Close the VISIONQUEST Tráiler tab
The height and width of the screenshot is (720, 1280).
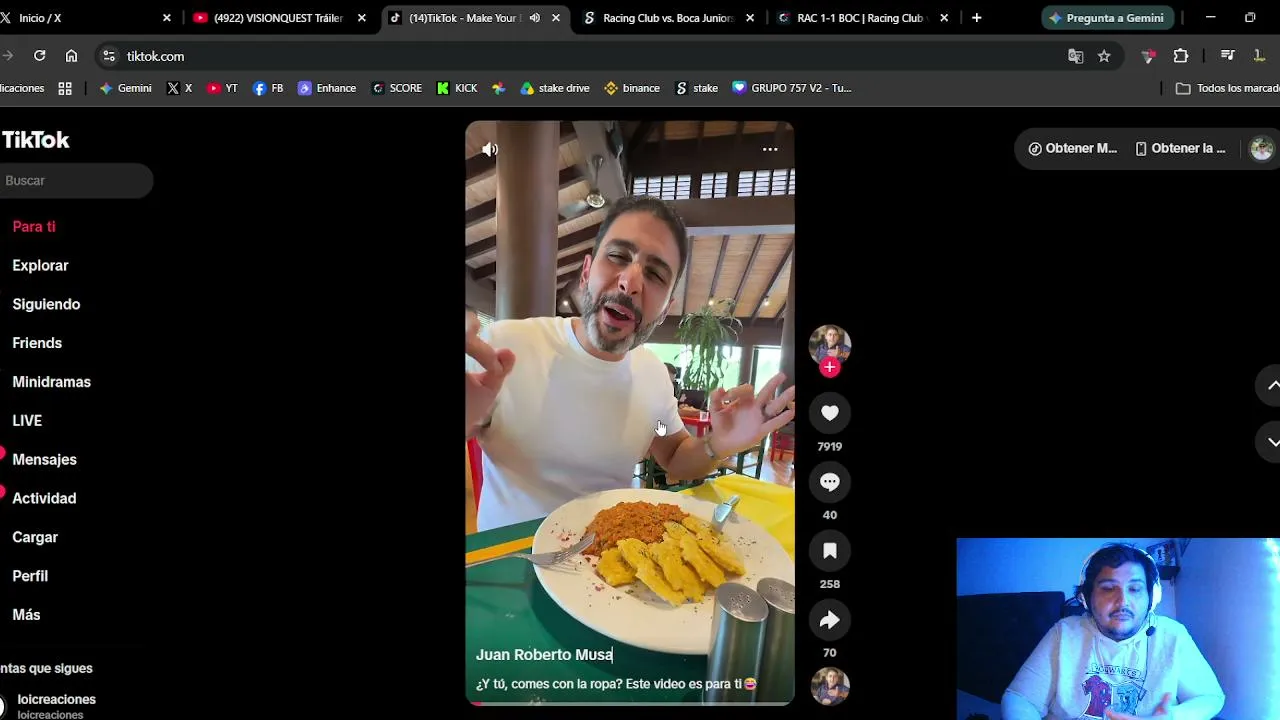click(362, 18)
